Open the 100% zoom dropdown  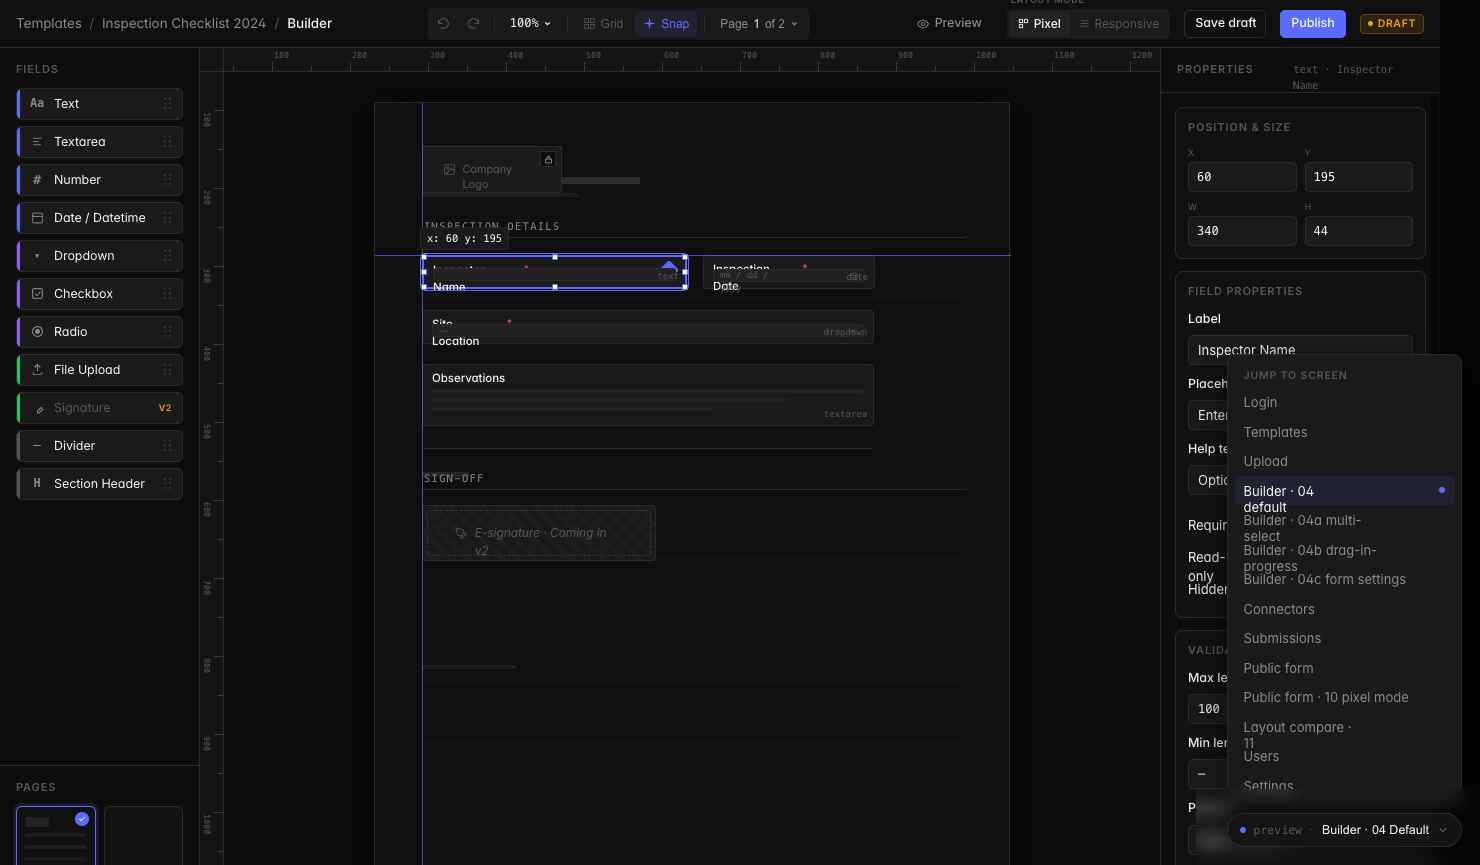530,23
